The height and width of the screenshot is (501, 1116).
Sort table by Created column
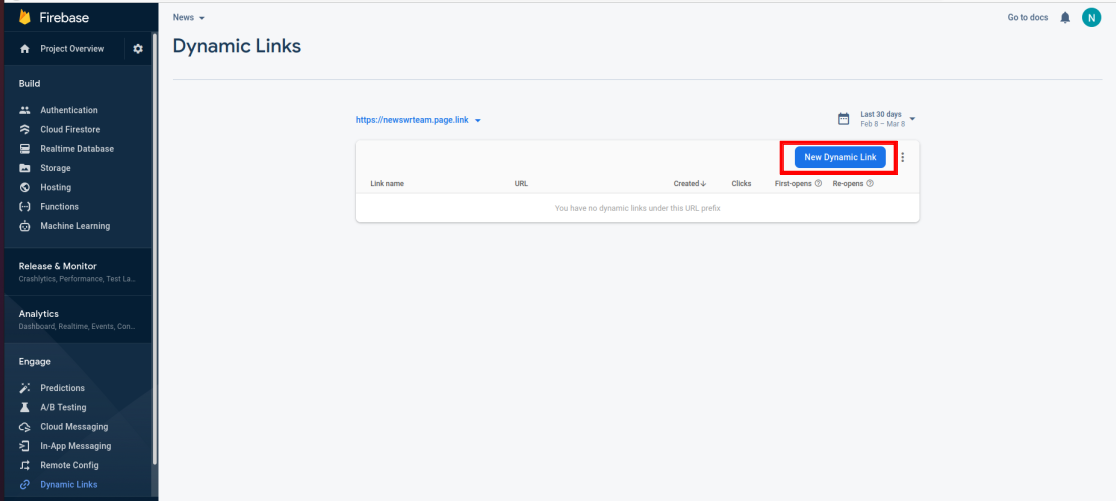[x=689, y=184]
